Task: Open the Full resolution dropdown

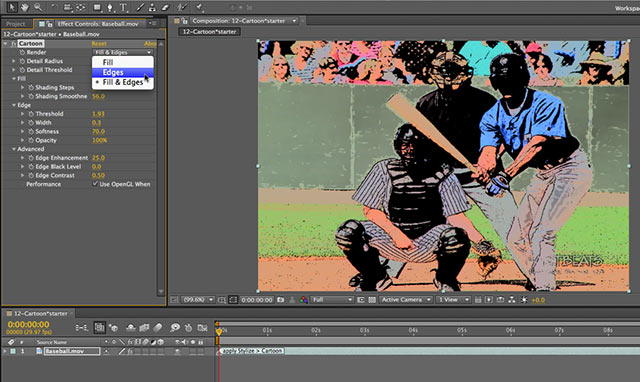Action: pyautogui.click(x=332, y=300)
